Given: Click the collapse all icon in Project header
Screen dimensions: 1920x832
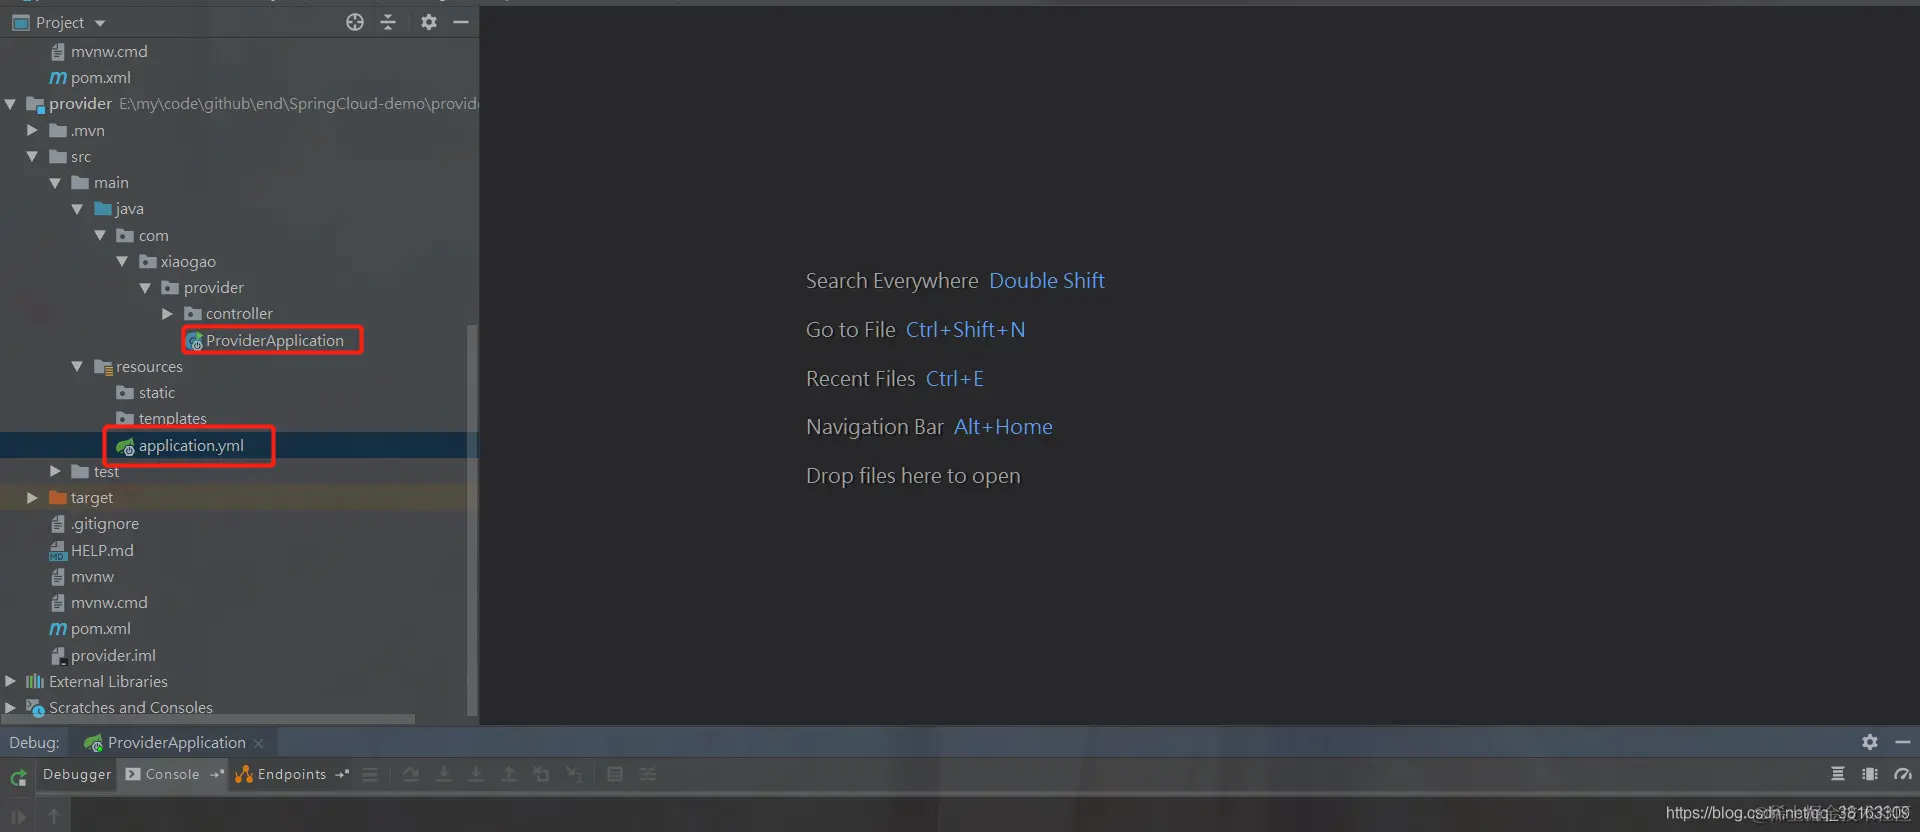Looking at the screenshot, I should (388, 22).
